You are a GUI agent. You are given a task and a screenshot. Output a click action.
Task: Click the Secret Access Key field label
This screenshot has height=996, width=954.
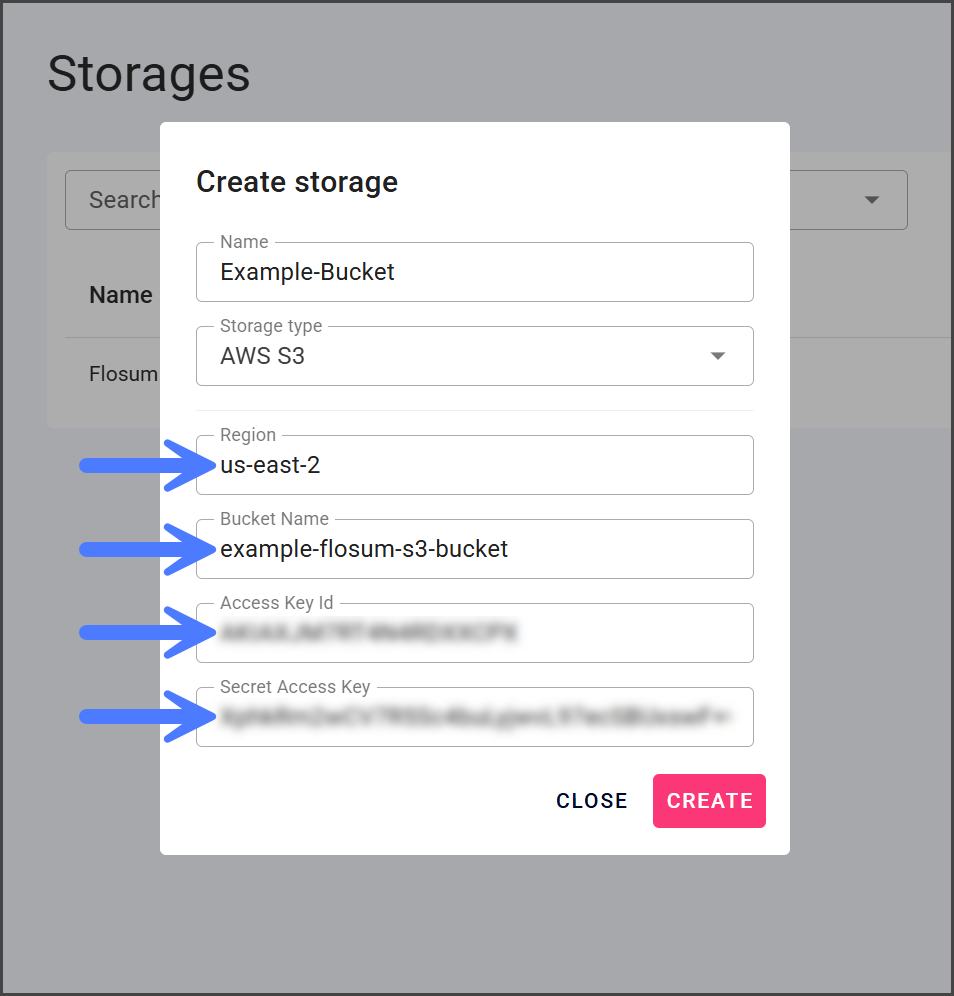click(295, 687)
